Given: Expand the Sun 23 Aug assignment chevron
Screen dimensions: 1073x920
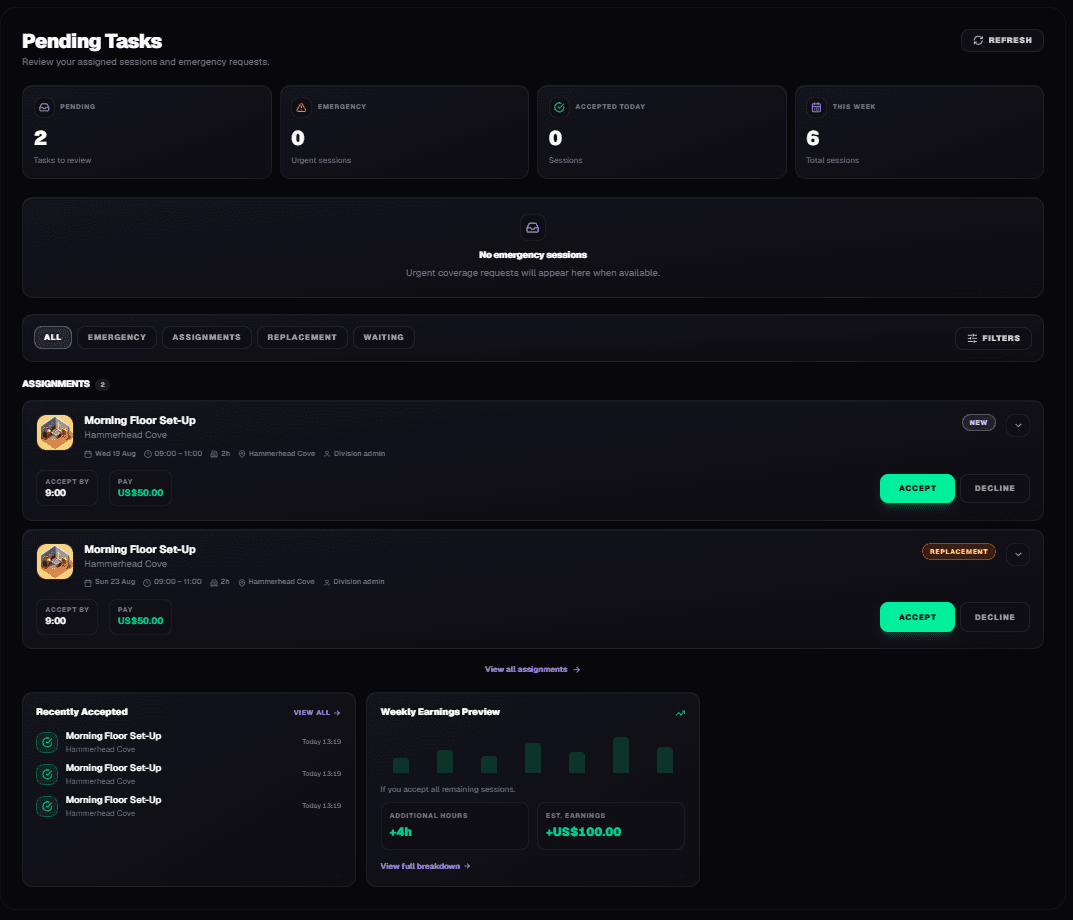Looking at the screenshot, I should coord(1018,554).
